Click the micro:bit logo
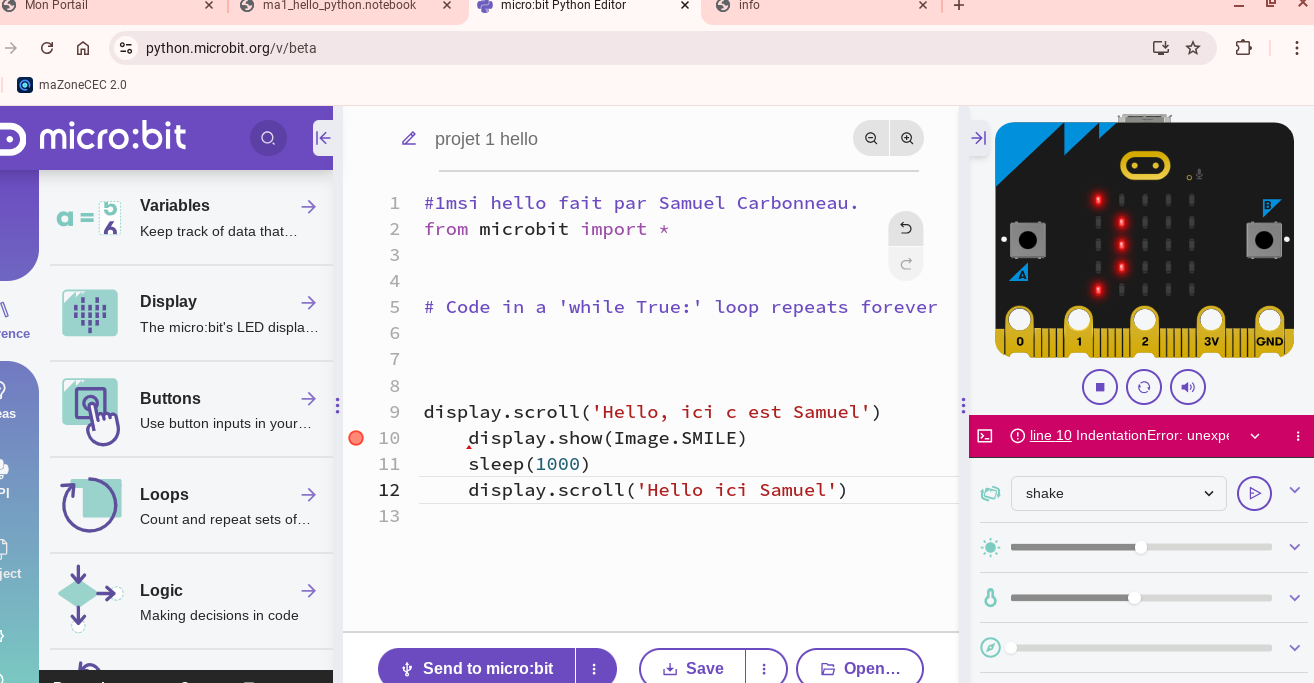 [x=93, y=137]
